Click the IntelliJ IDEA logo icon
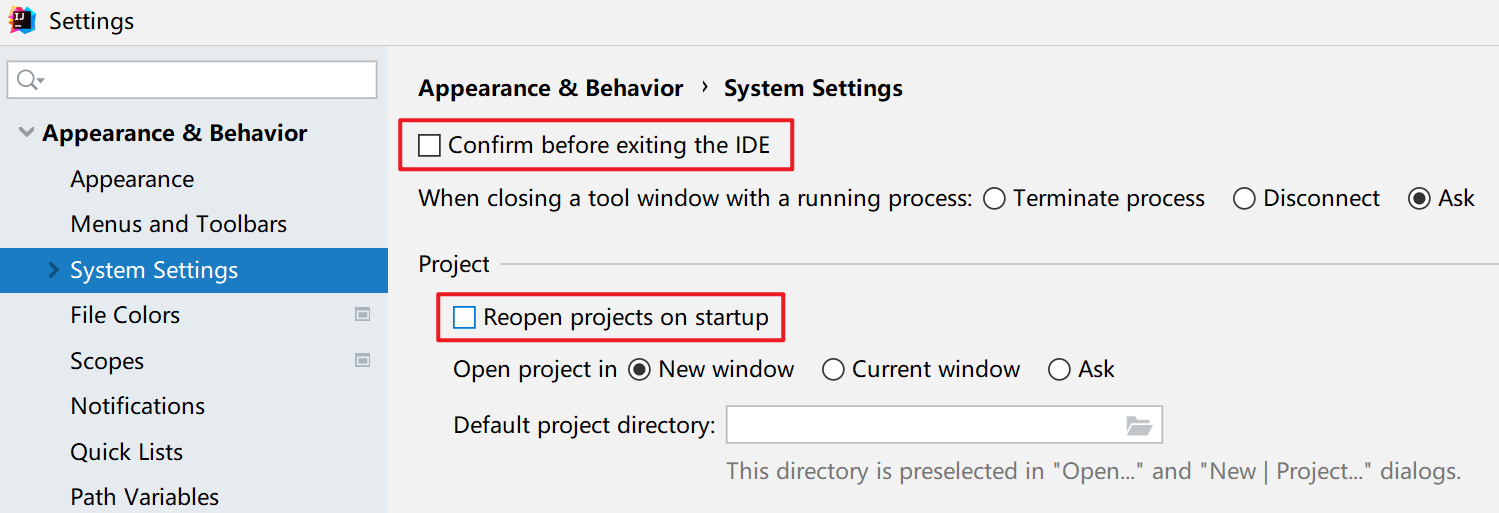 point(22,21)
